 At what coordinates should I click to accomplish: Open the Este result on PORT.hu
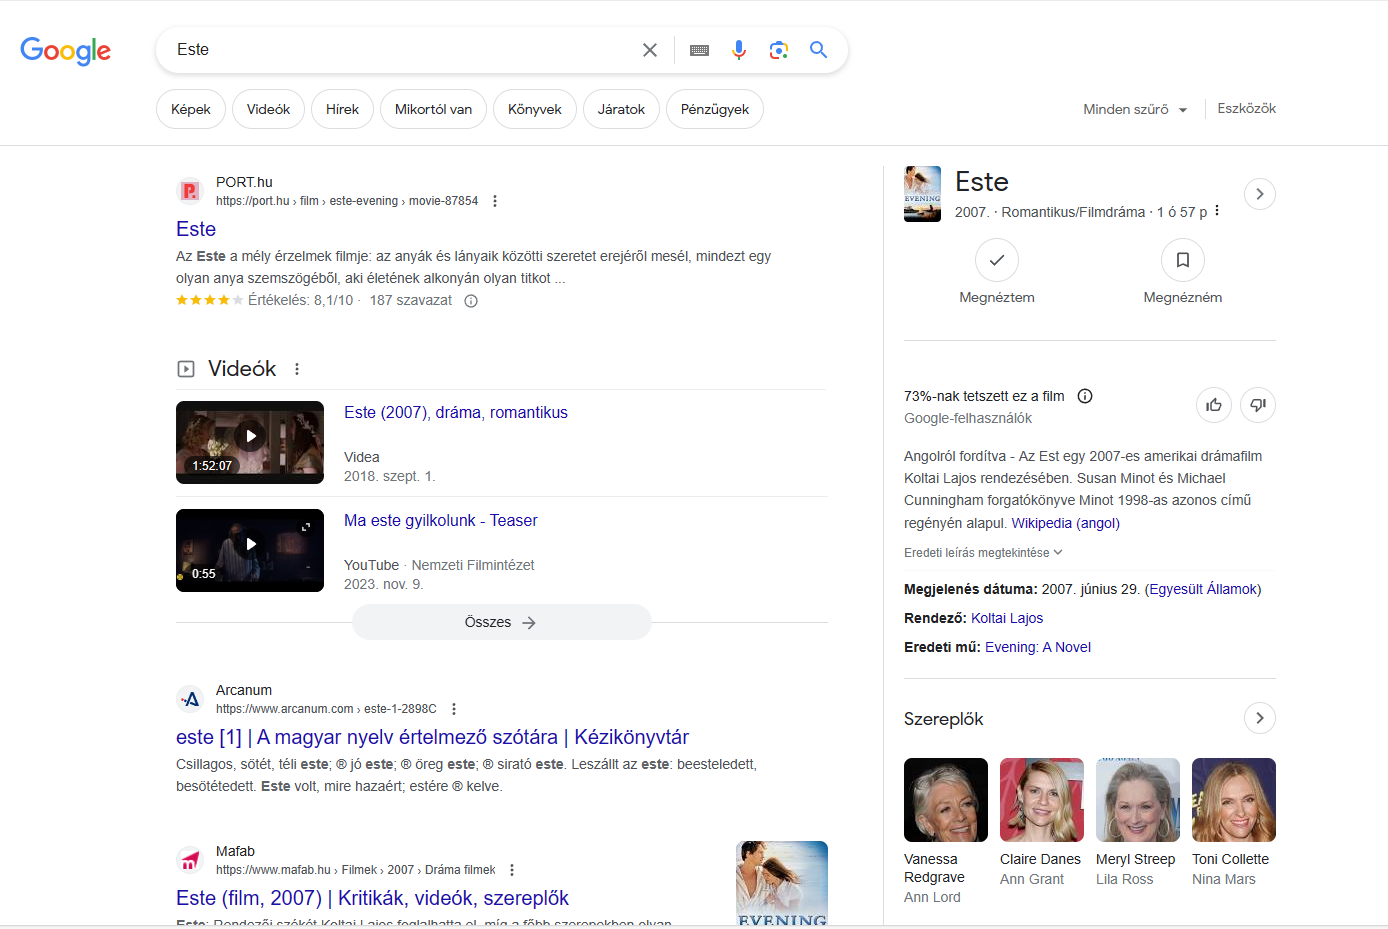coord(196,229)
